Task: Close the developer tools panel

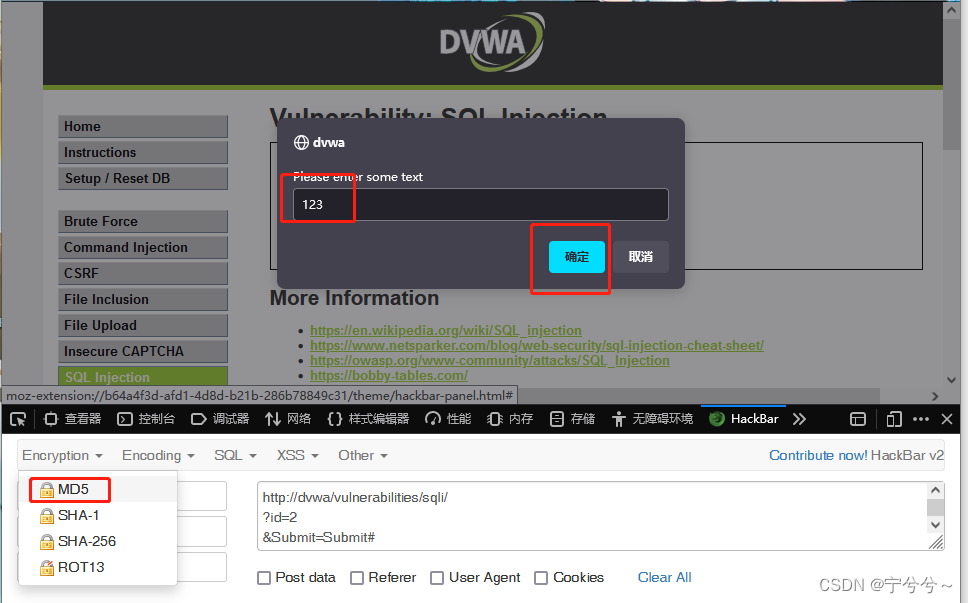Action: pos(947,419)
